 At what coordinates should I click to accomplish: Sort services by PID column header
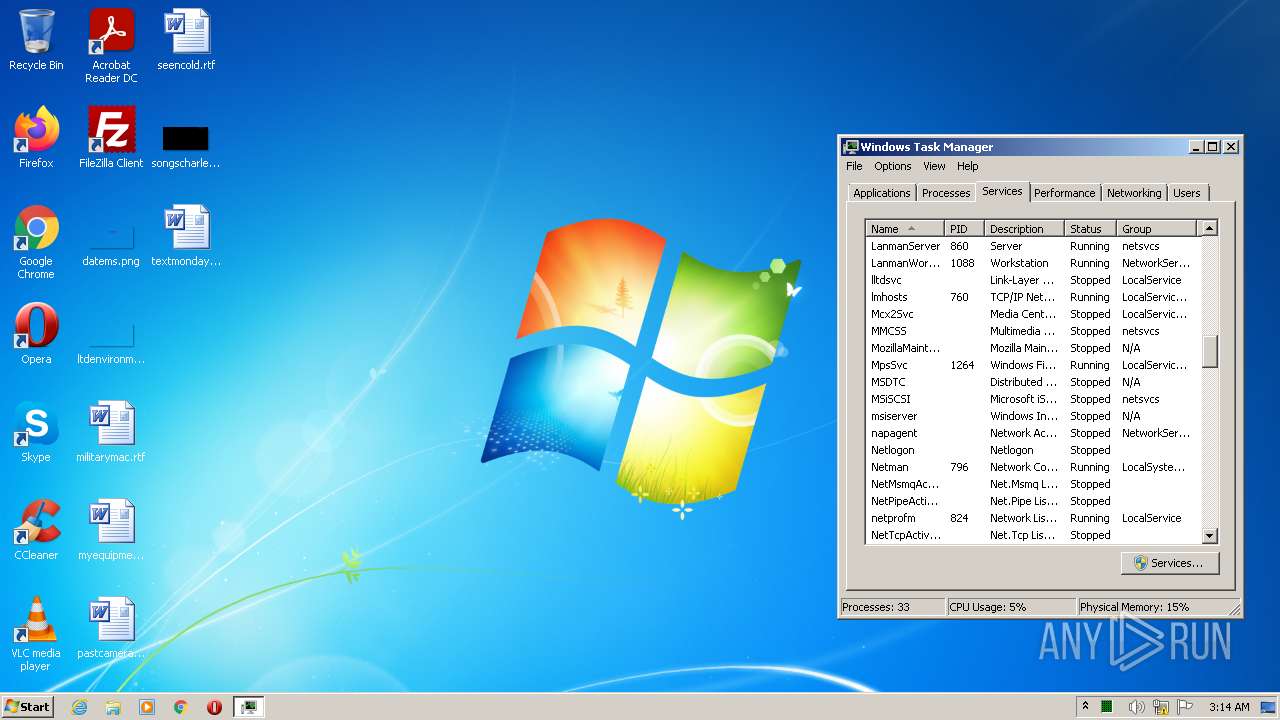(x=964, y=229)
